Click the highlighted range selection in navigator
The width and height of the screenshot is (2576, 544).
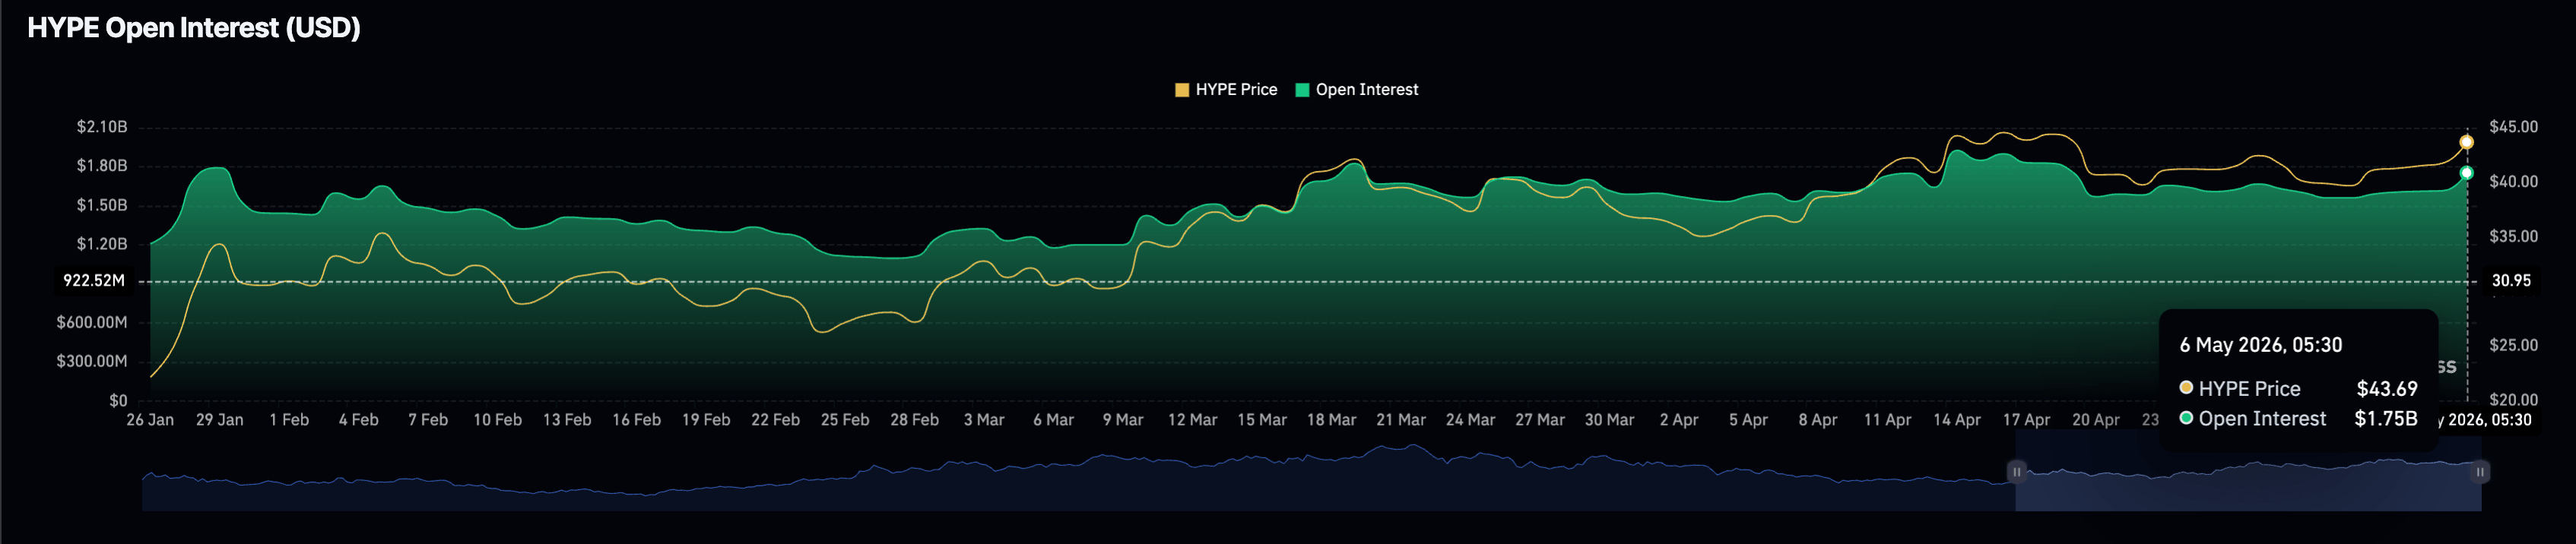pyautogui.click(x=2248, y=472)
